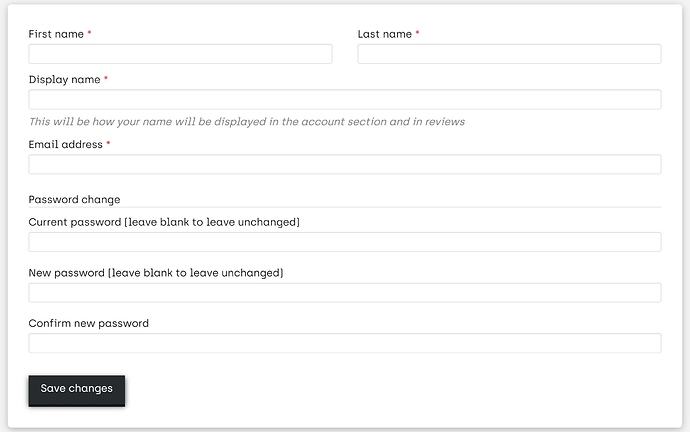The image size is (690, 432).
Task: Click the Last name label text
Action: click(385, 34)
